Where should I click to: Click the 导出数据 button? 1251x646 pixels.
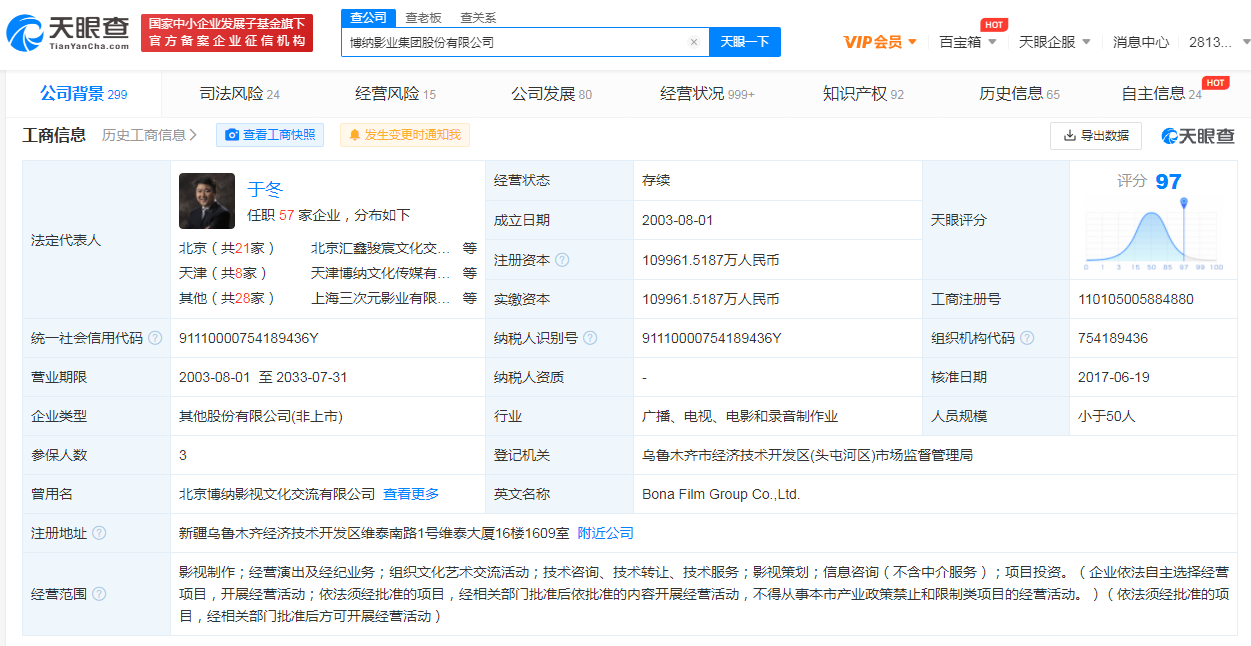1096,135
